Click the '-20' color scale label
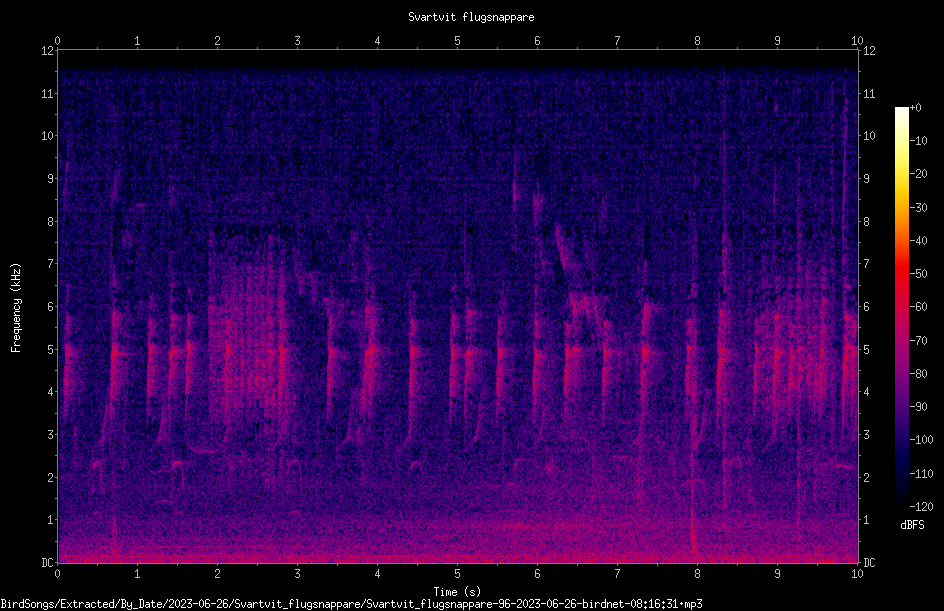 [918, 174]
